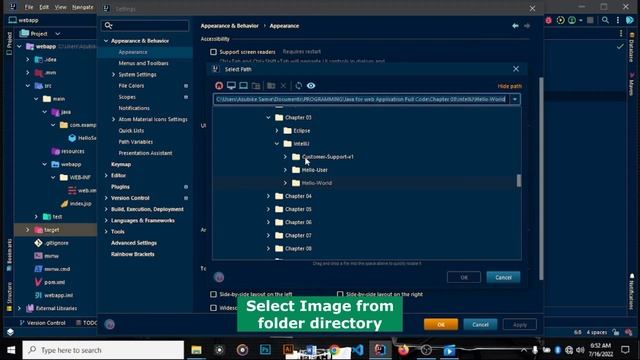The width and height of the screenshot is (640, 360).
Task: Select the Chapter 06 folder row
Action: coord(367,222)
